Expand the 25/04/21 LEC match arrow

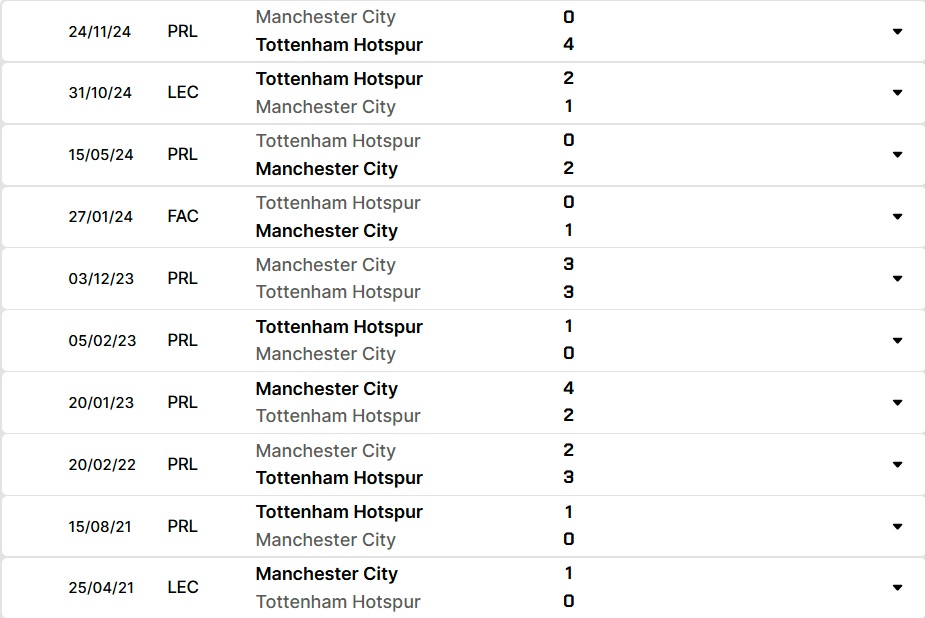897,587
